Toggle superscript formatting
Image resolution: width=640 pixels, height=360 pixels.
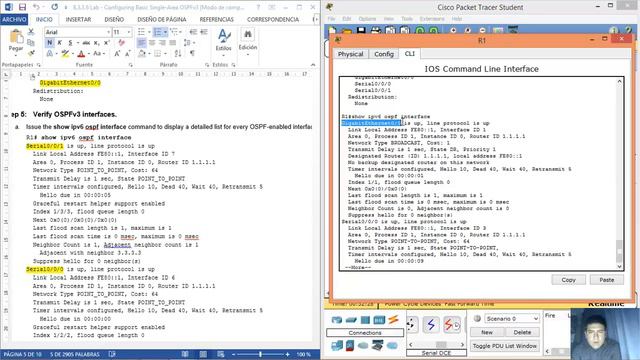[x=107, y=42]
